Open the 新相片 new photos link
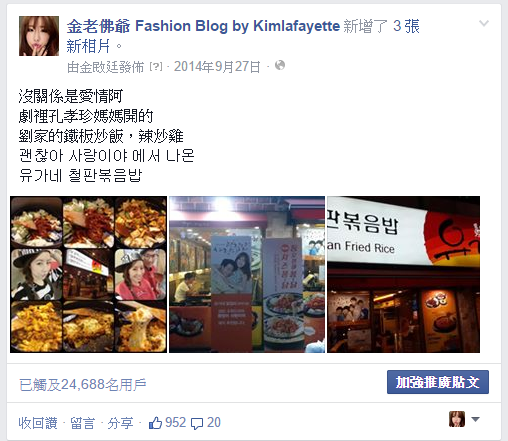Viewport: 508px width, 441px height. pyautogui.click(x=88, y=46)
